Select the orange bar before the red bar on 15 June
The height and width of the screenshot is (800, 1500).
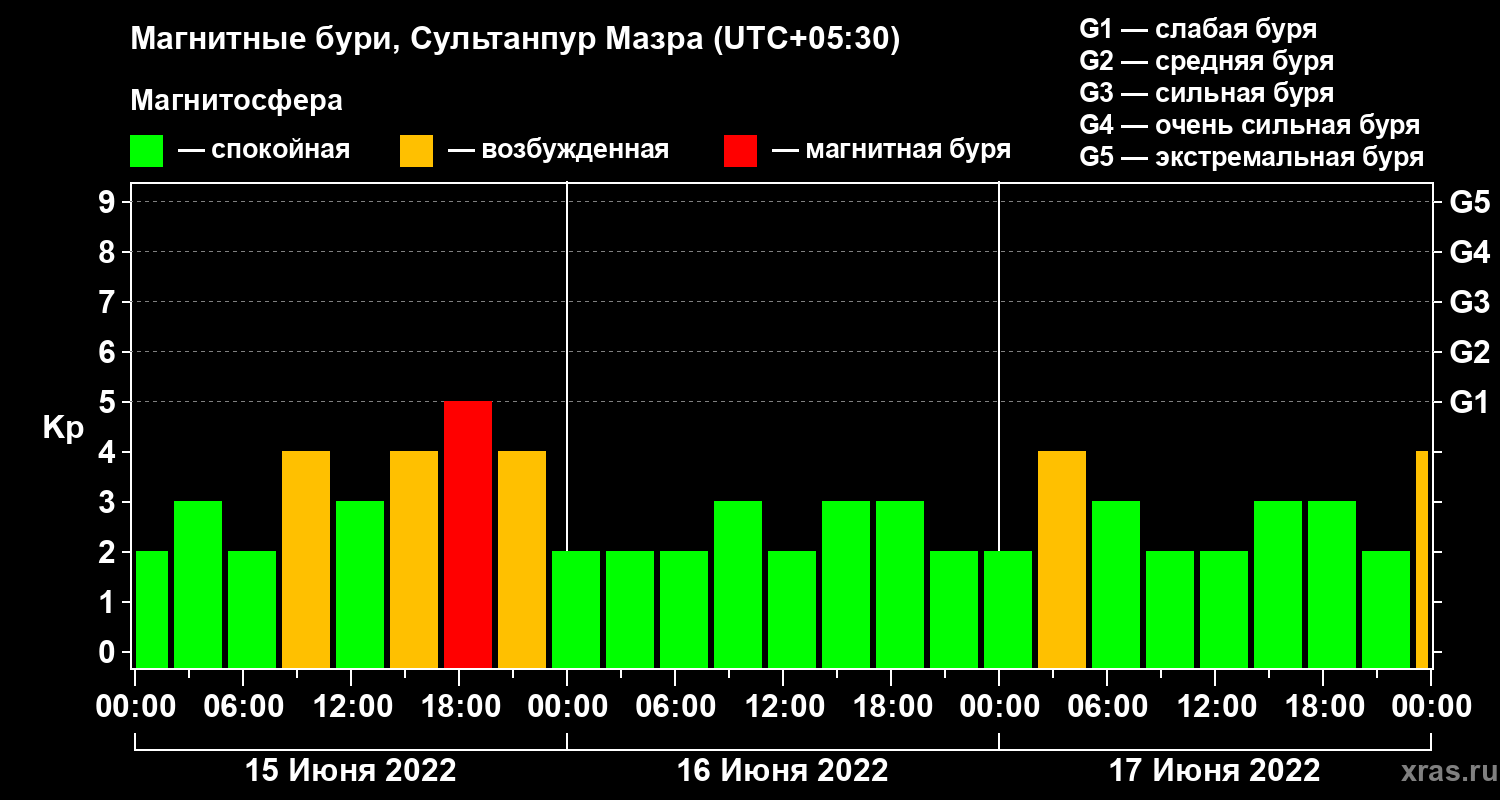click(414, 560)
